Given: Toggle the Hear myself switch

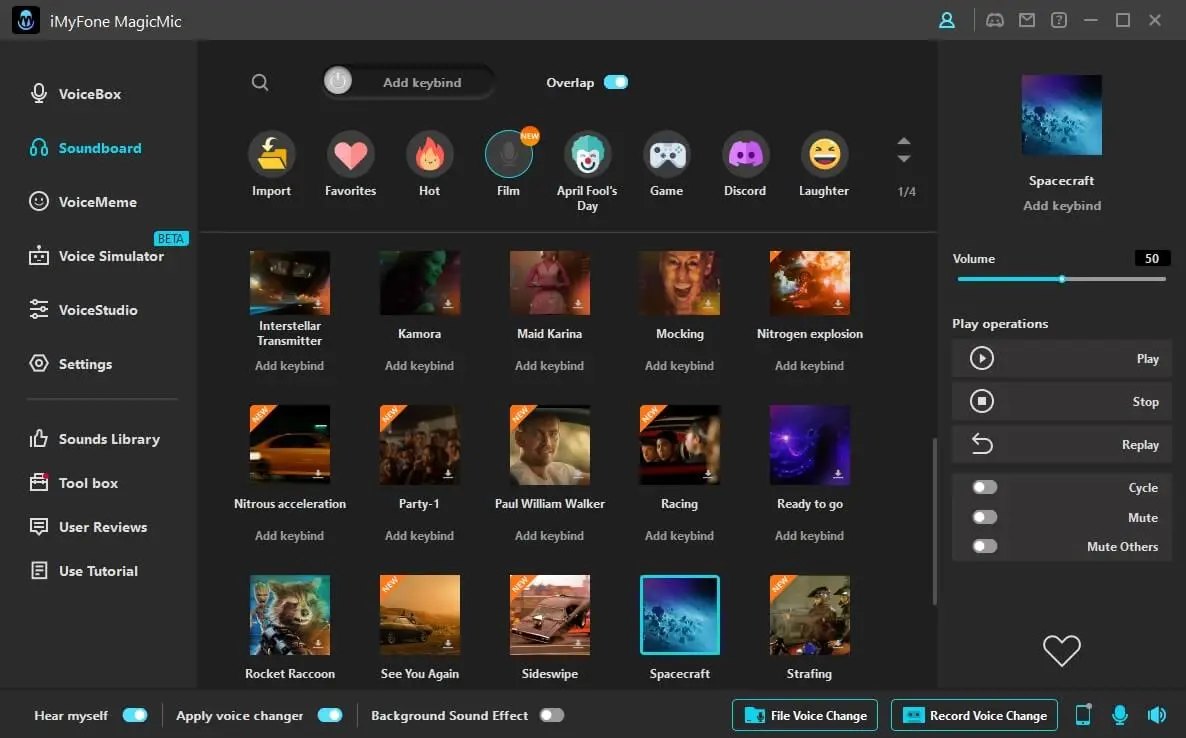Looking at the screenshot, I should coord(135,715).
